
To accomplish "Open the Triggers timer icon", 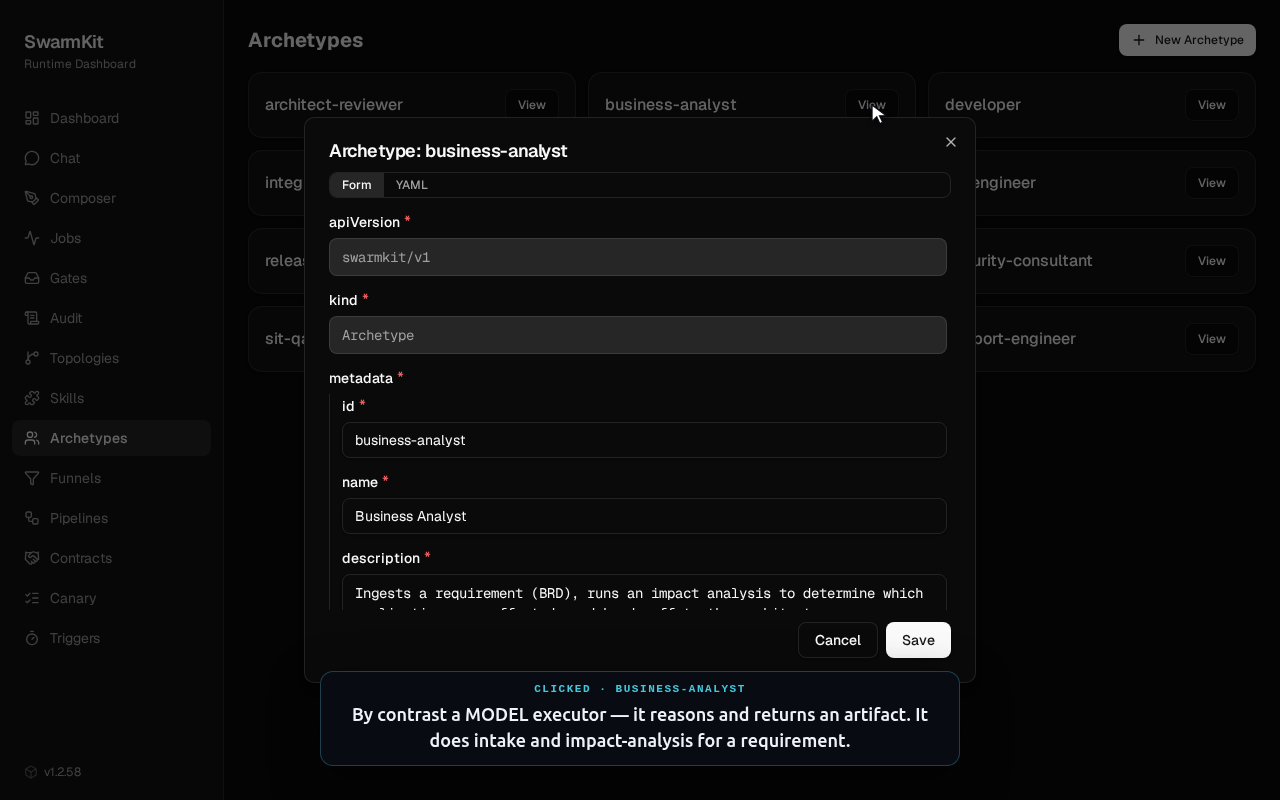I will 32,638.
